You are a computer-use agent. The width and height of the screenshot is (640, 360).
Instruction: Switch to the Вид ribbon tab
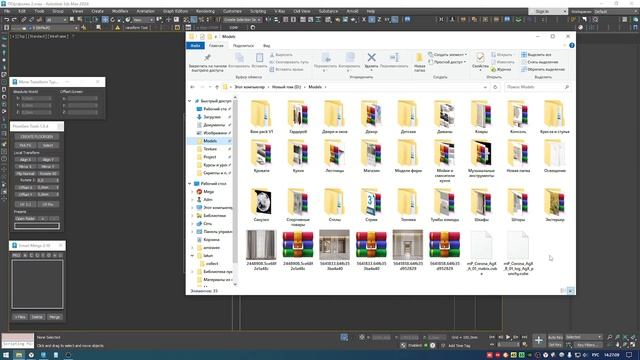267,46
